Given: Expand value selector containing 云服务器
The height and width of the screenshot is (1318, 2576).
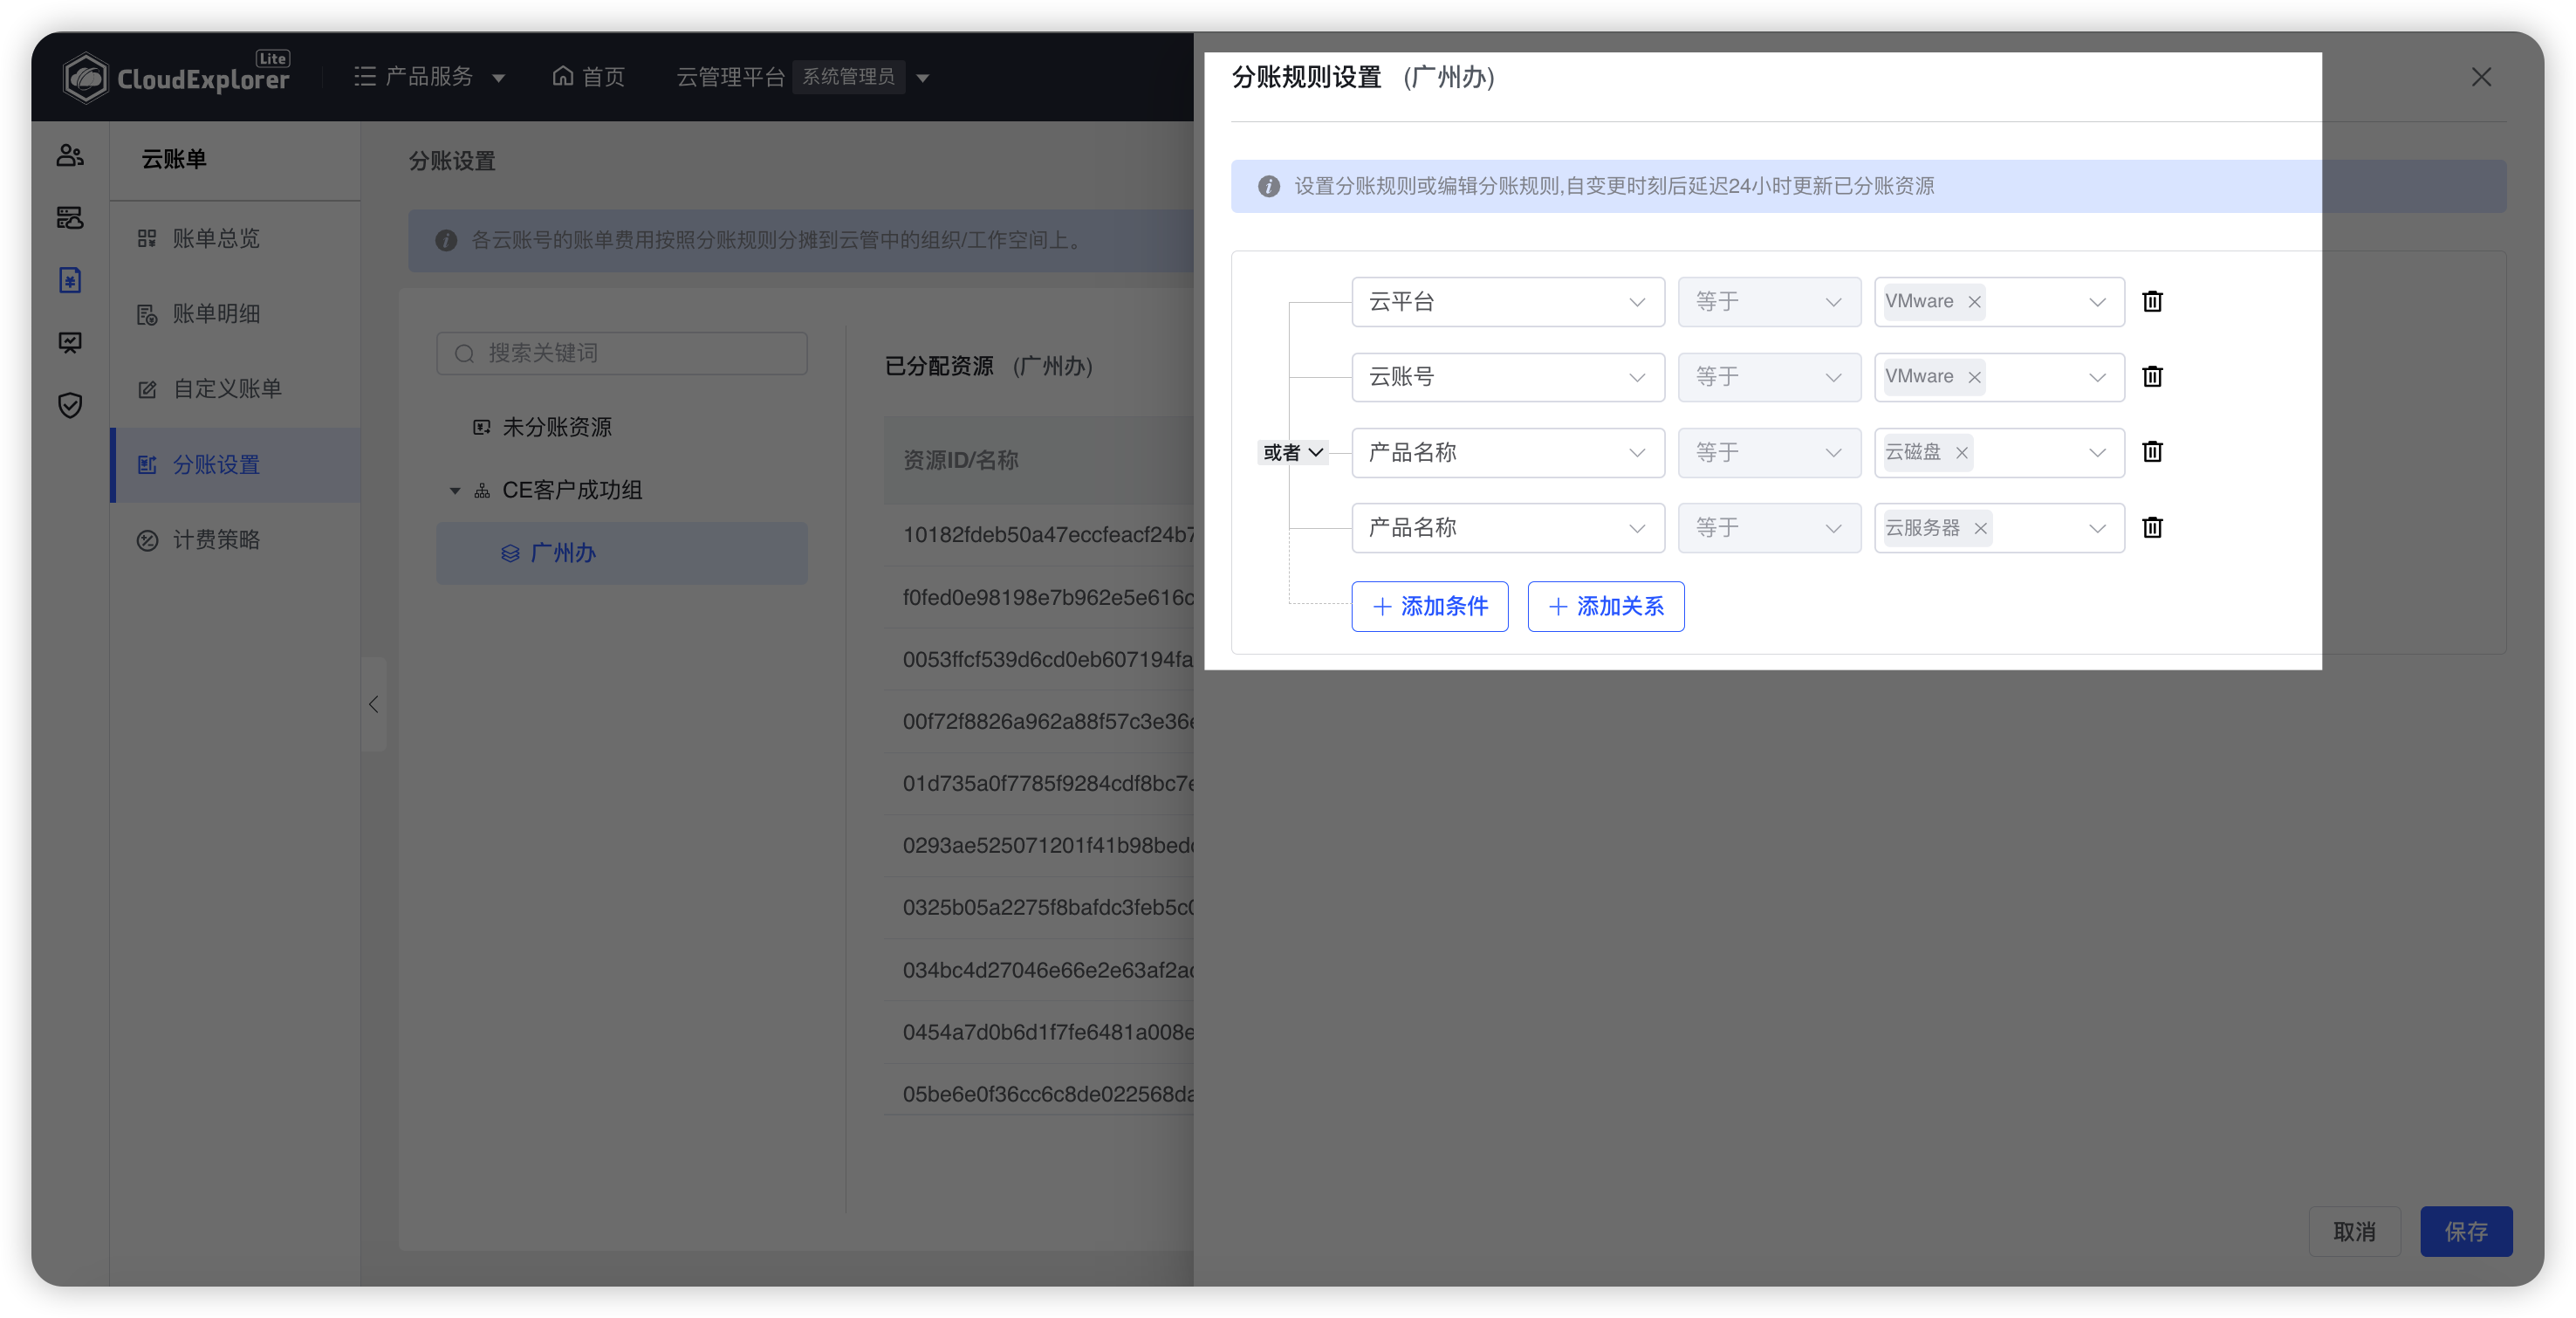Looking at the screenshot, I should coord(2096,528).
